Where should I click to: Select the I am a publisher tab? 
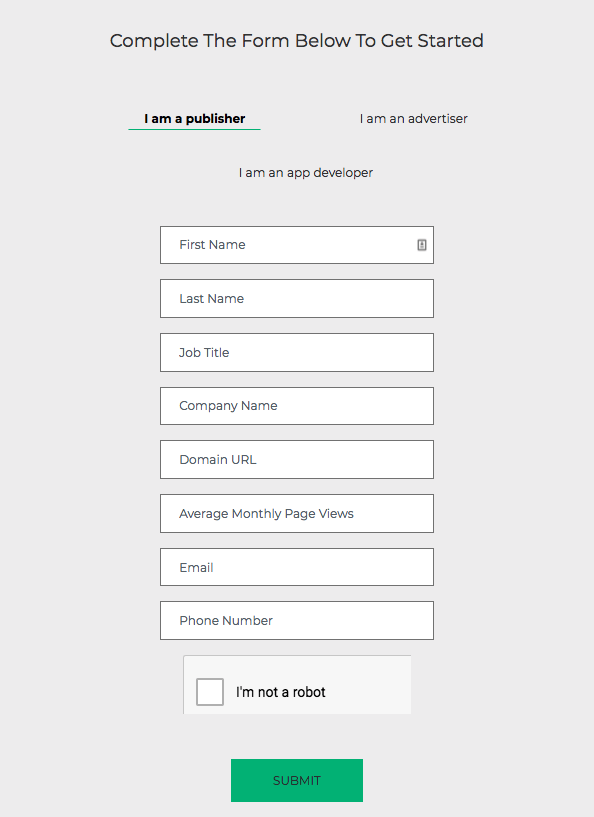194,119
